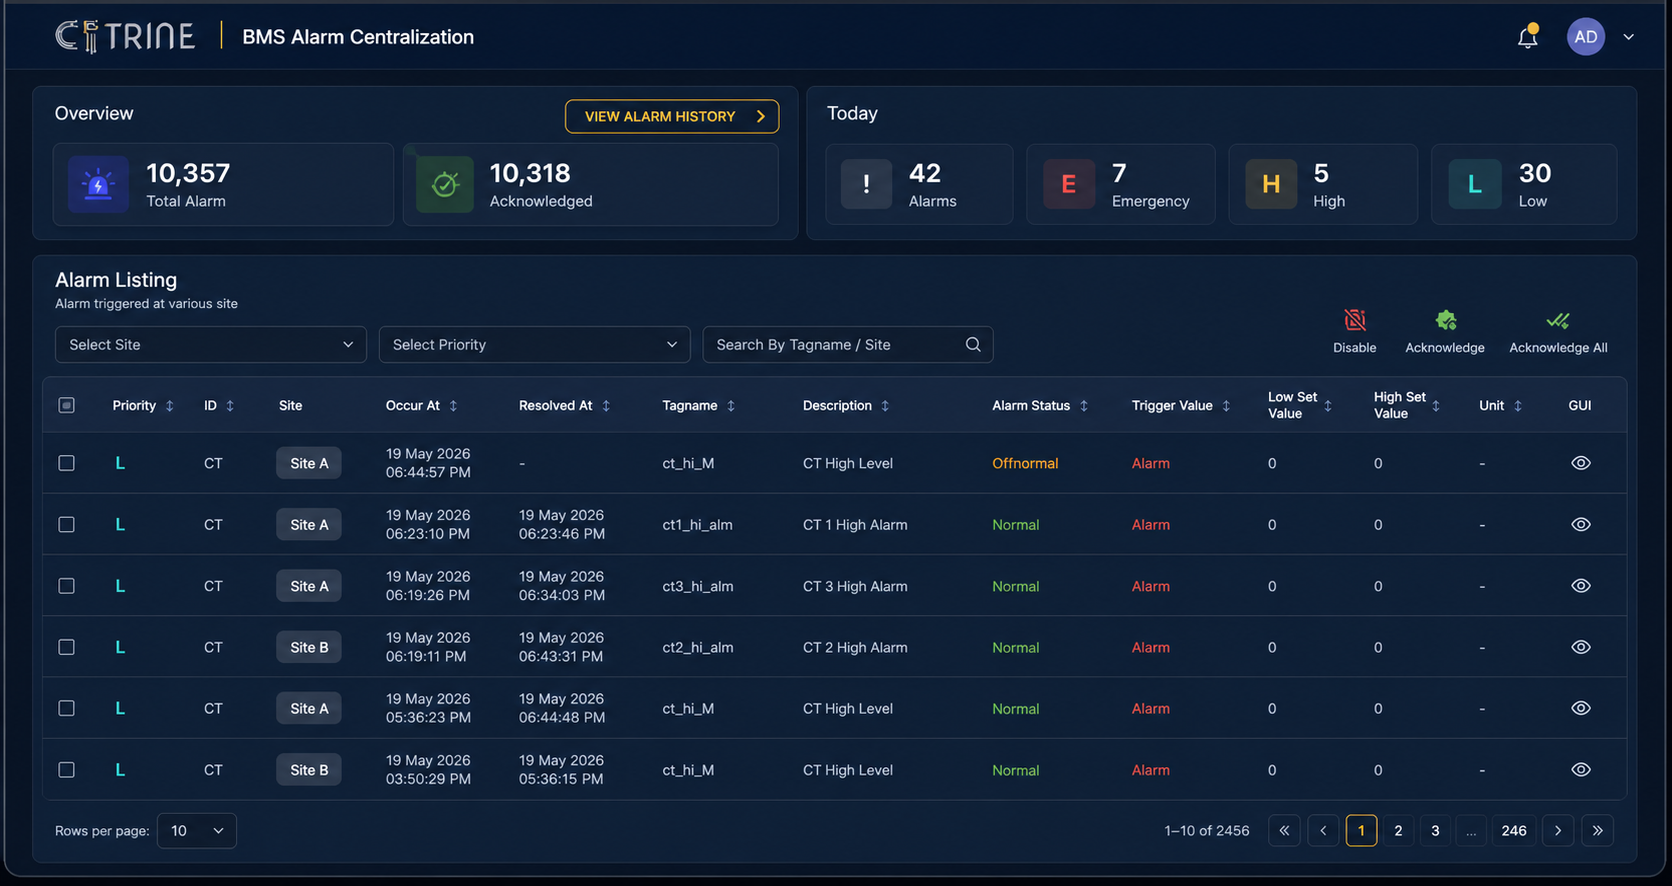Click the CT 3 High Alarm description
This screenshot has height=886, width=1672.
coord(855,586)
